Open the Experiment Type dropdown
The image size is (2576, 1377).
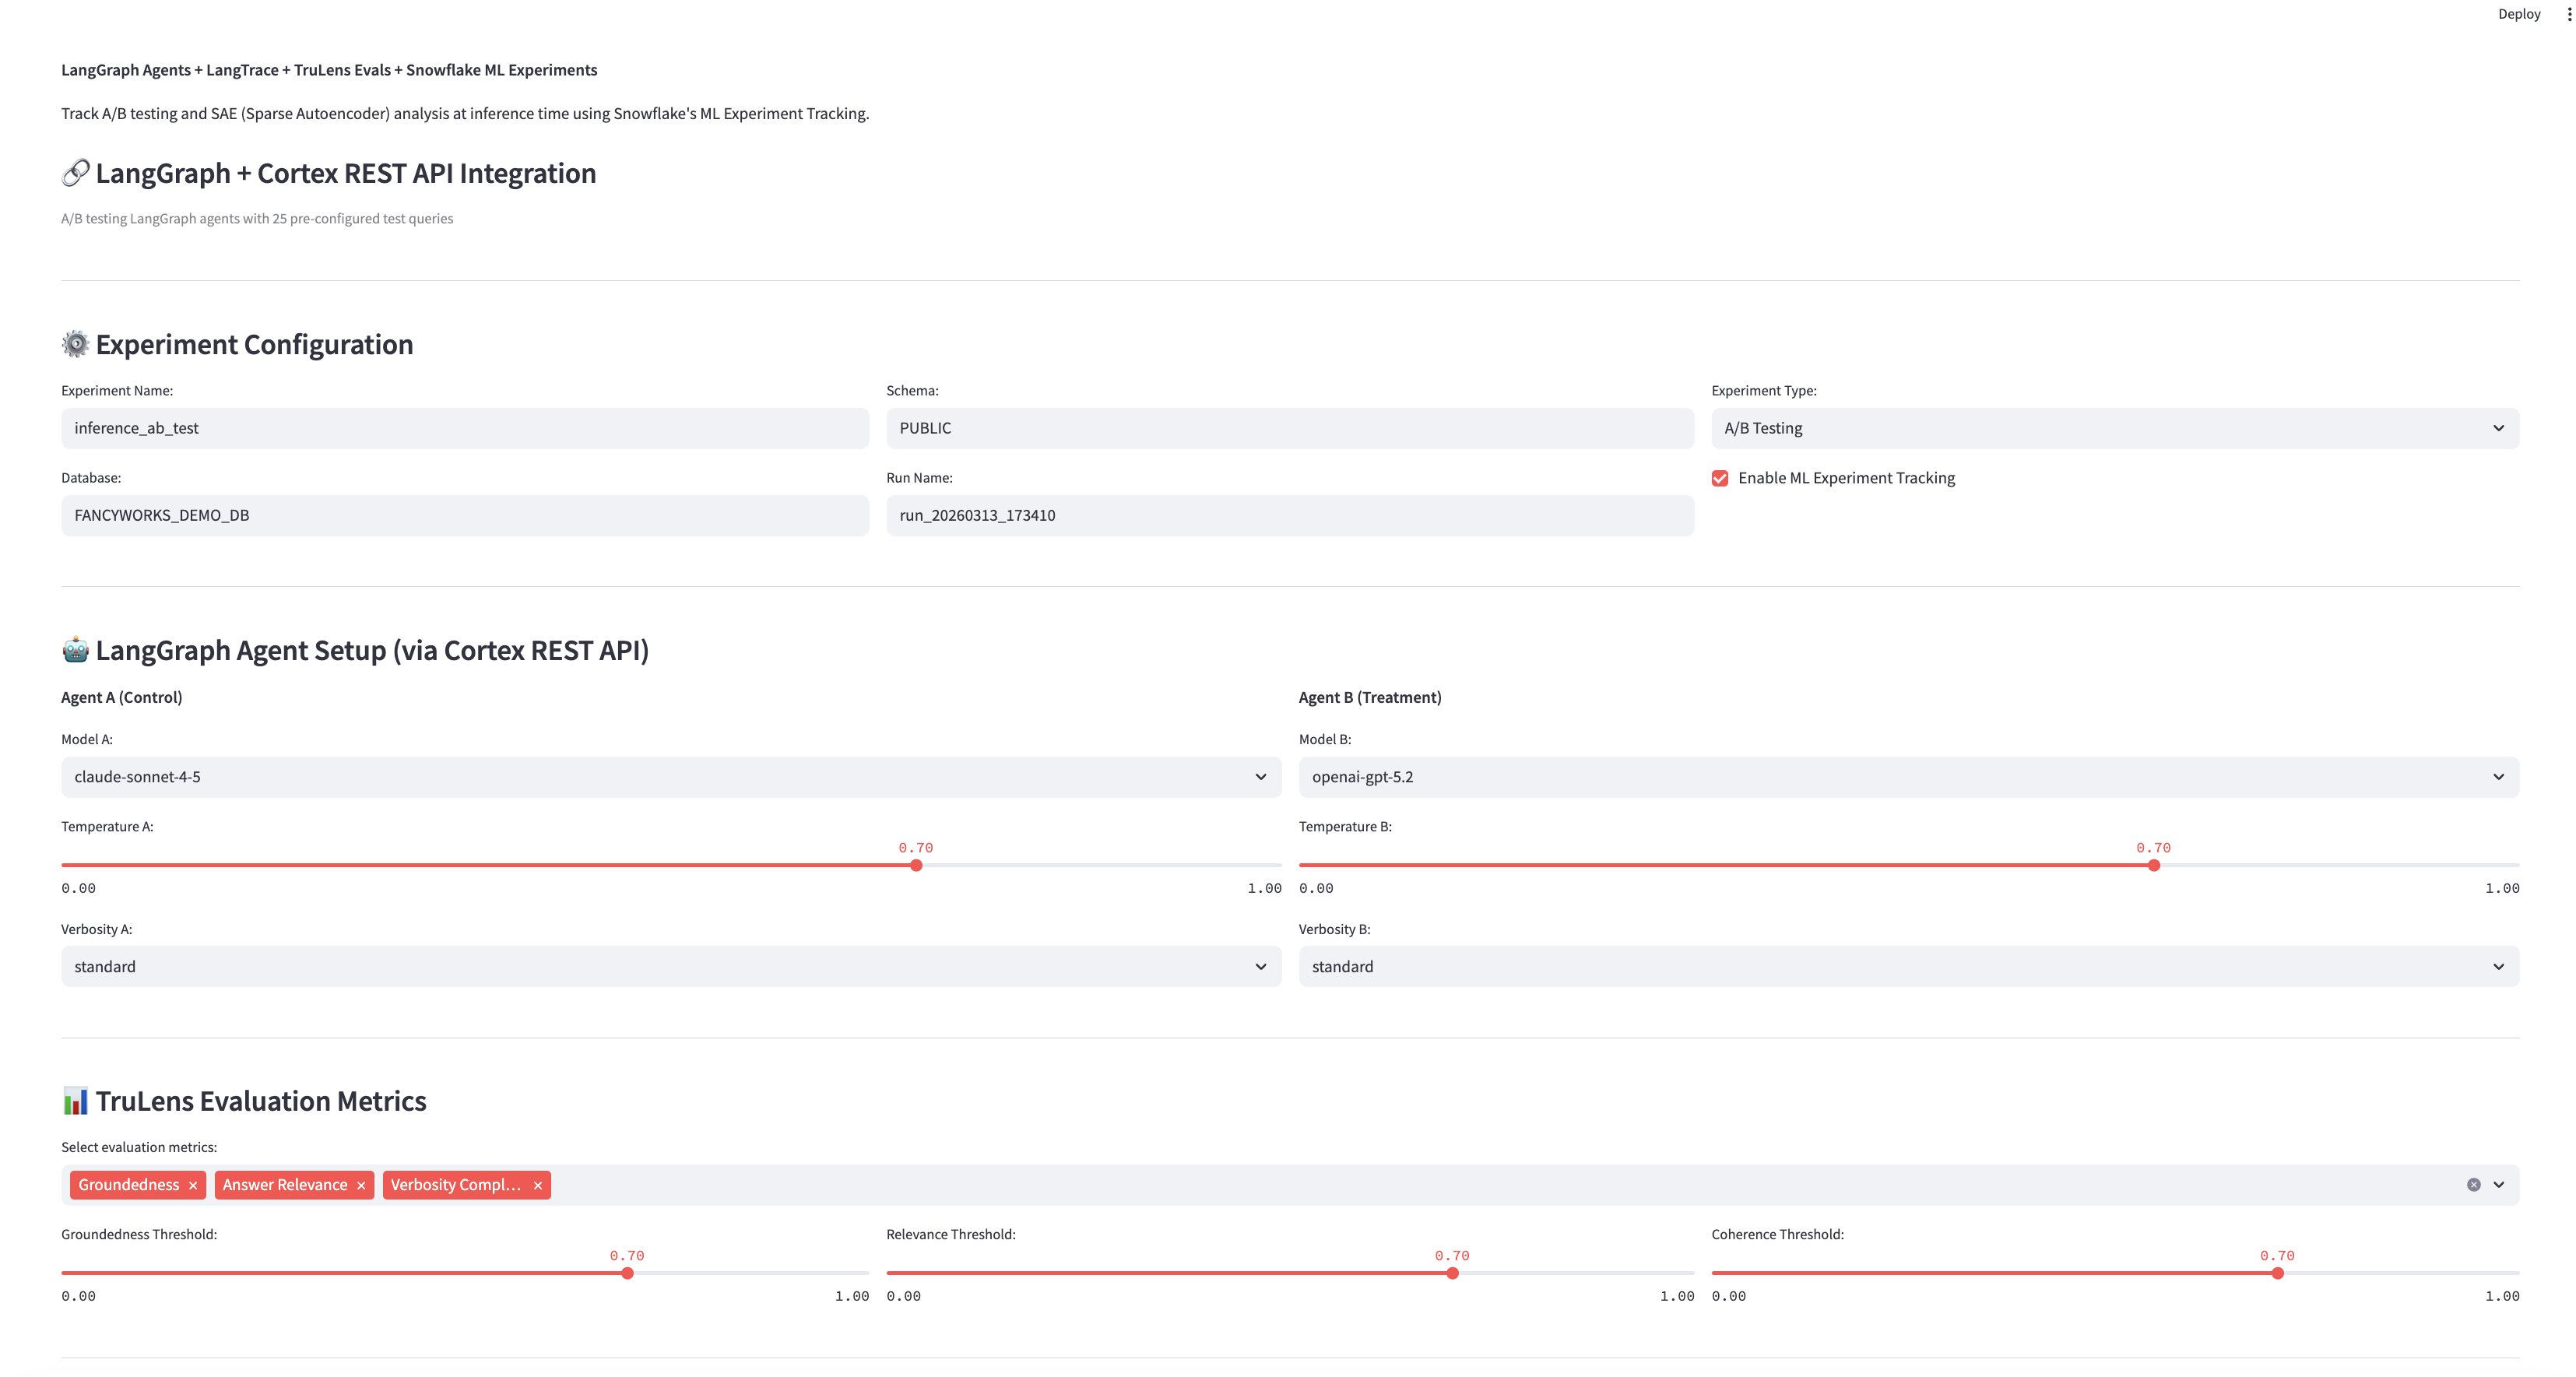pos(2114,428)
